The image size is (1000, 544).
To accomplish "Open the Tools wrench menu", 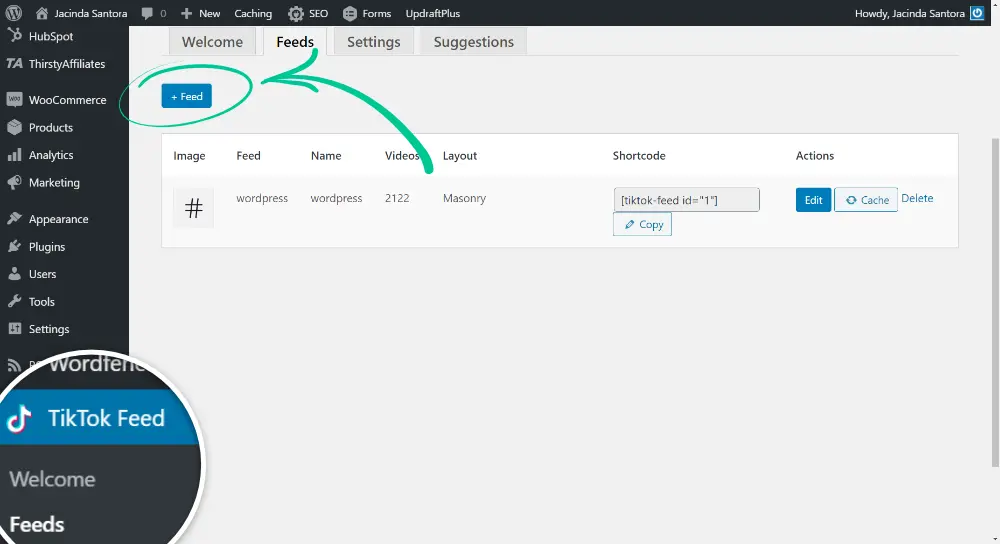I will (41, 301).
